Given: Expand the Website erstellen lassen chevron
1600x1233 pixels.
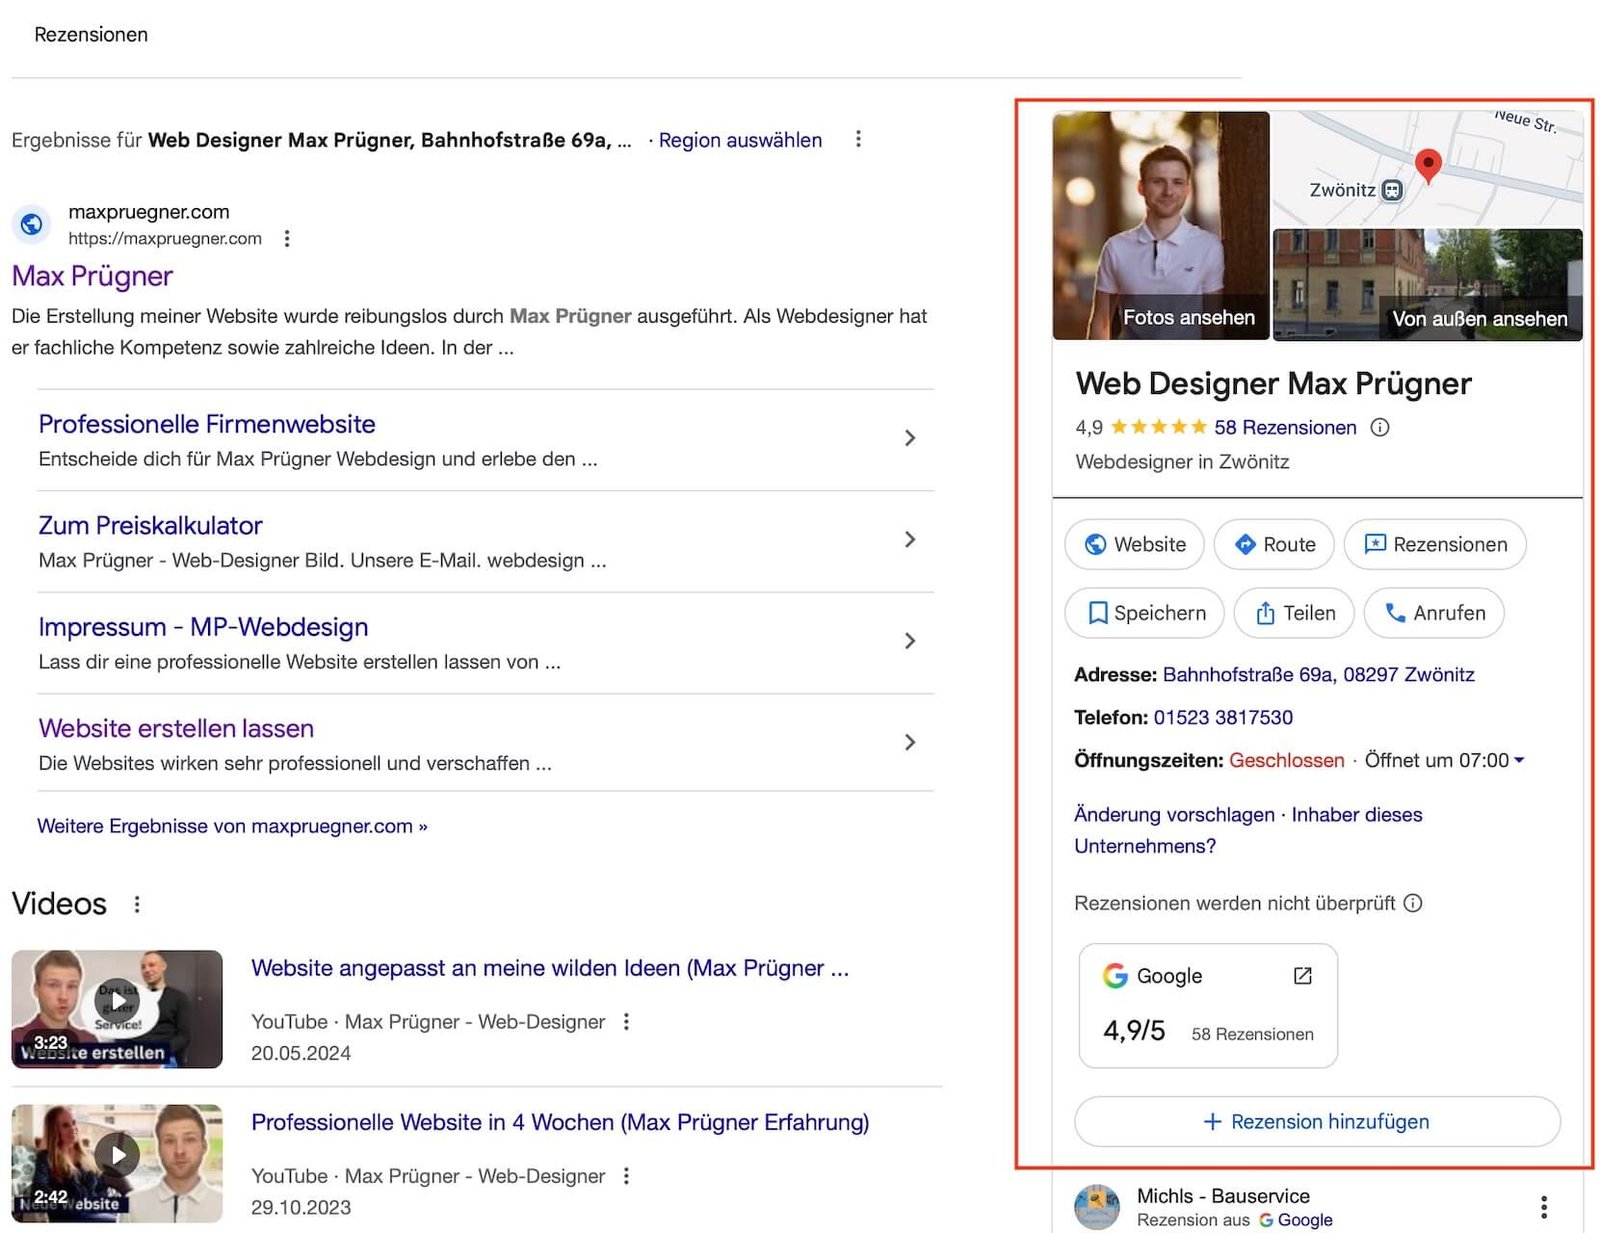Looking at the screenshot, I should [910, 742].
